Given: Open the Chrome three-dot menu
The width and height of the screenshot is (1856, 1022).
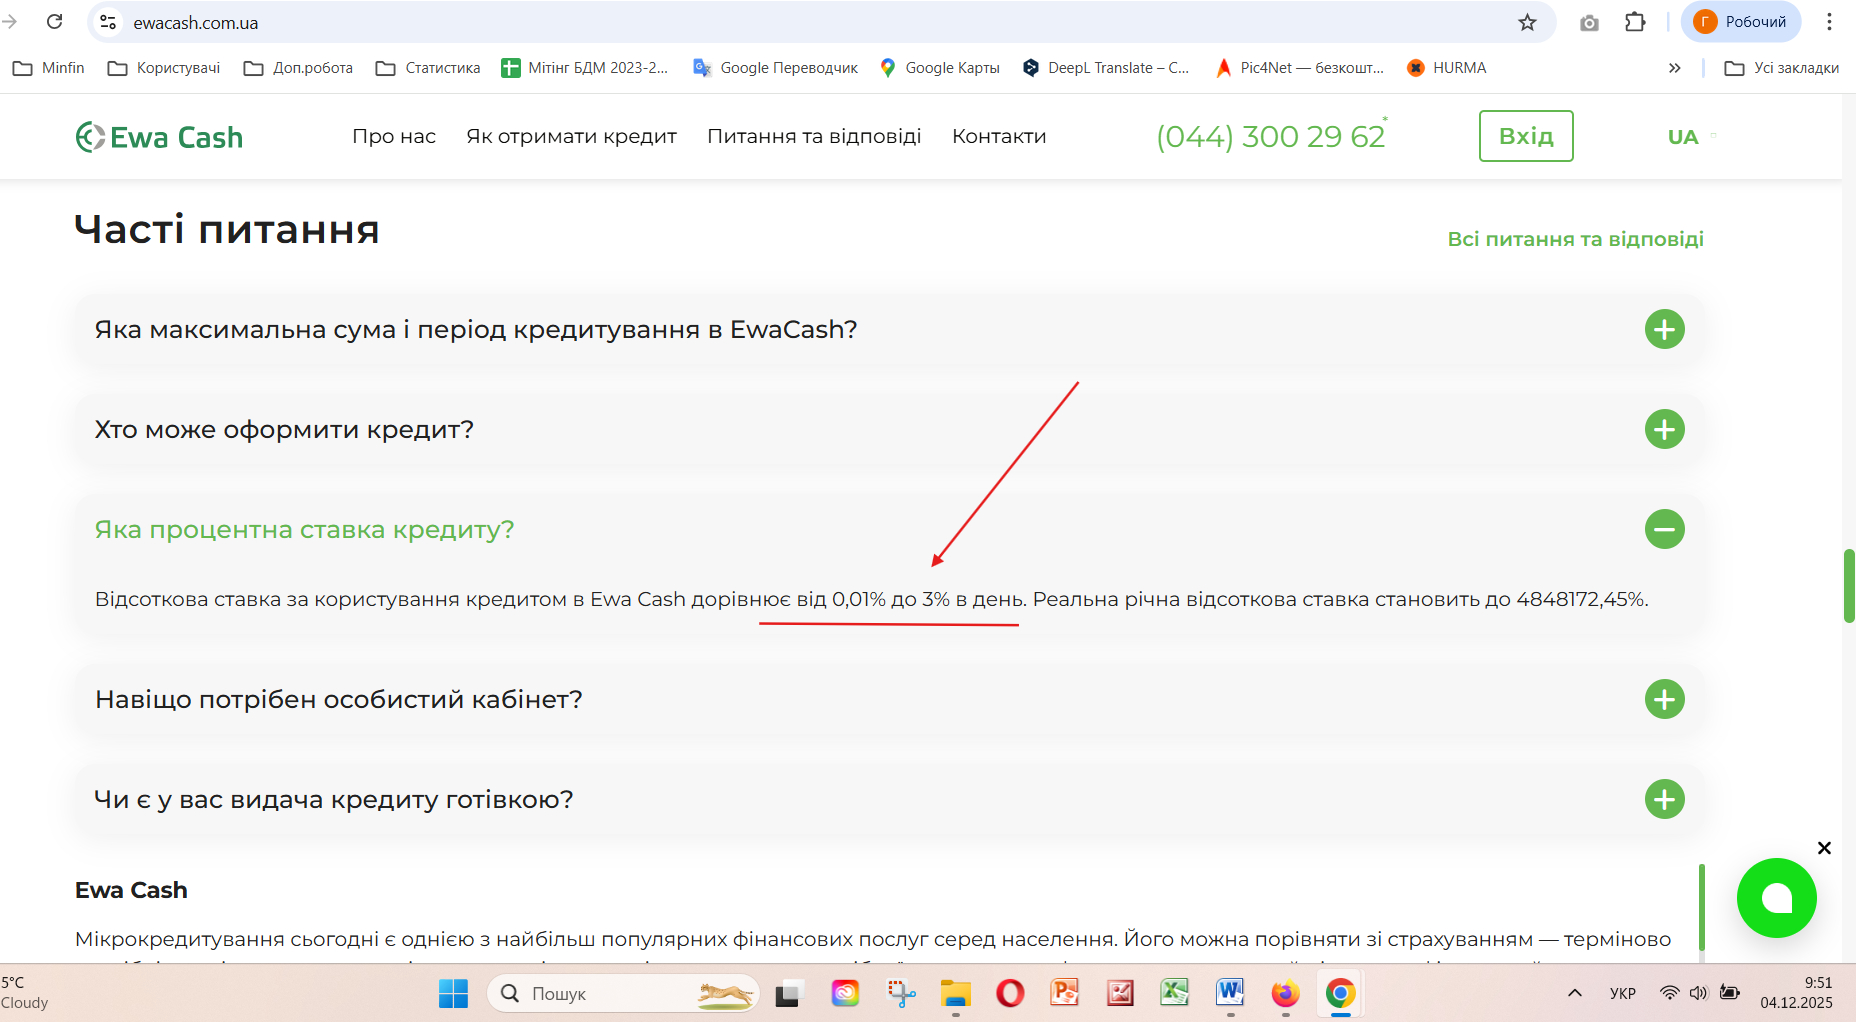Looking at the screenshot, I should coord(1829,22).
